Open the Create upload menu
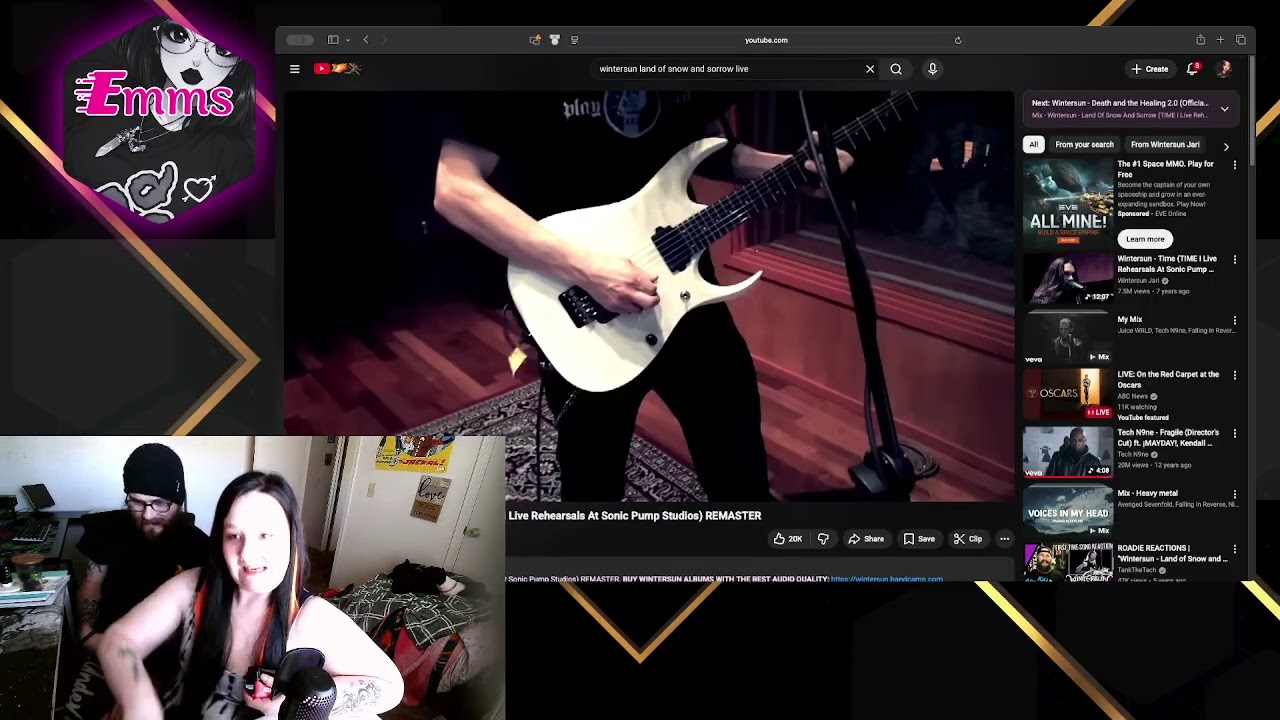 click(x=1150, y=69)
